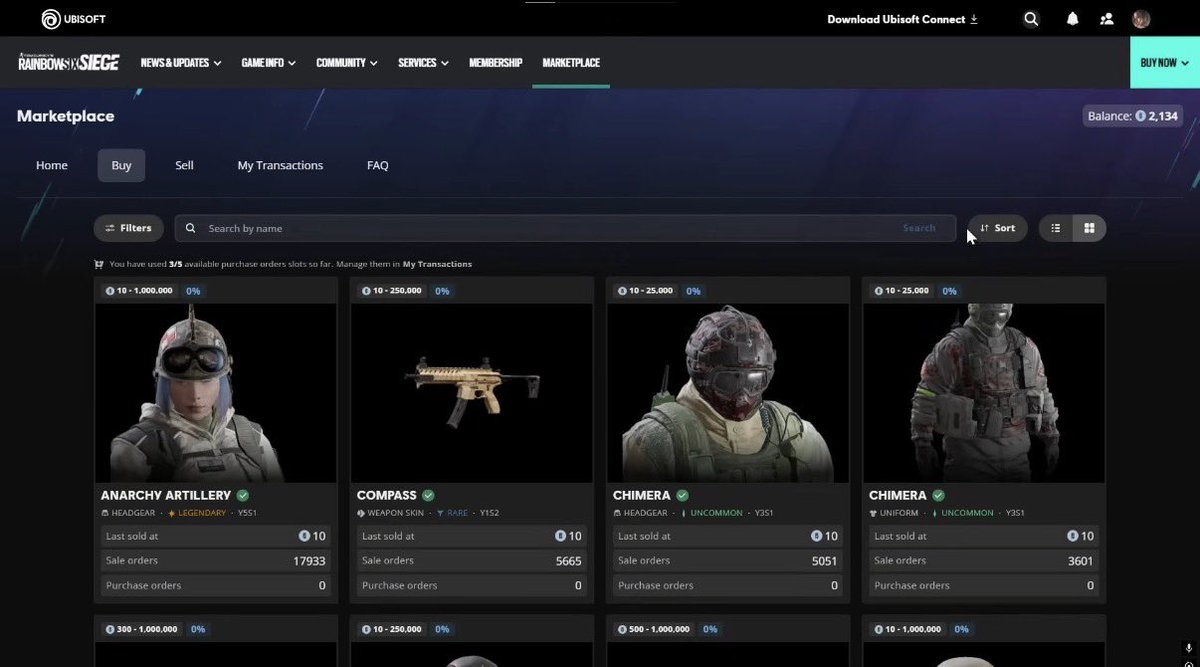Click the Y1S2 season label
The height and width of the screenshot is (667, 1200).
[489, 513]
